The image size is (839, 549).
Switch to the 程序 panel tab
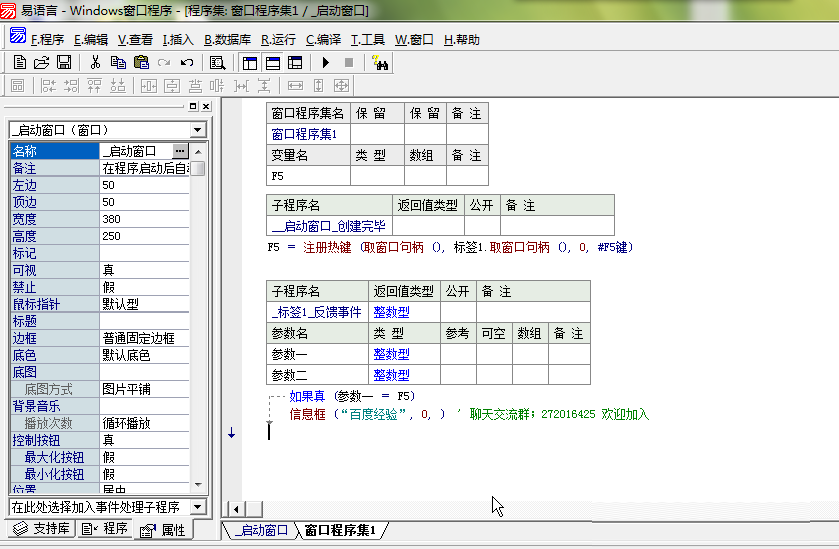pyautogui.click(x=105, y=529)
